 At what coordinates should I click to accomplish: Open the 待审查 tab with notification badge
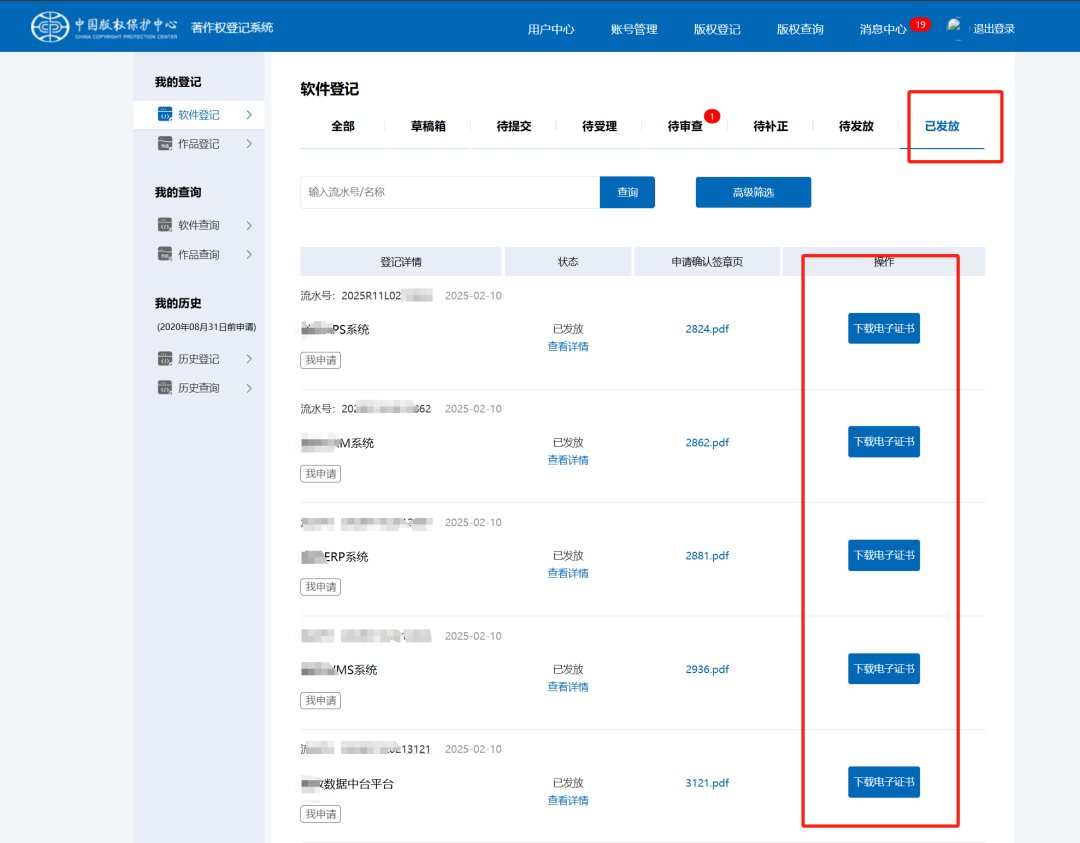coord(684,126)
